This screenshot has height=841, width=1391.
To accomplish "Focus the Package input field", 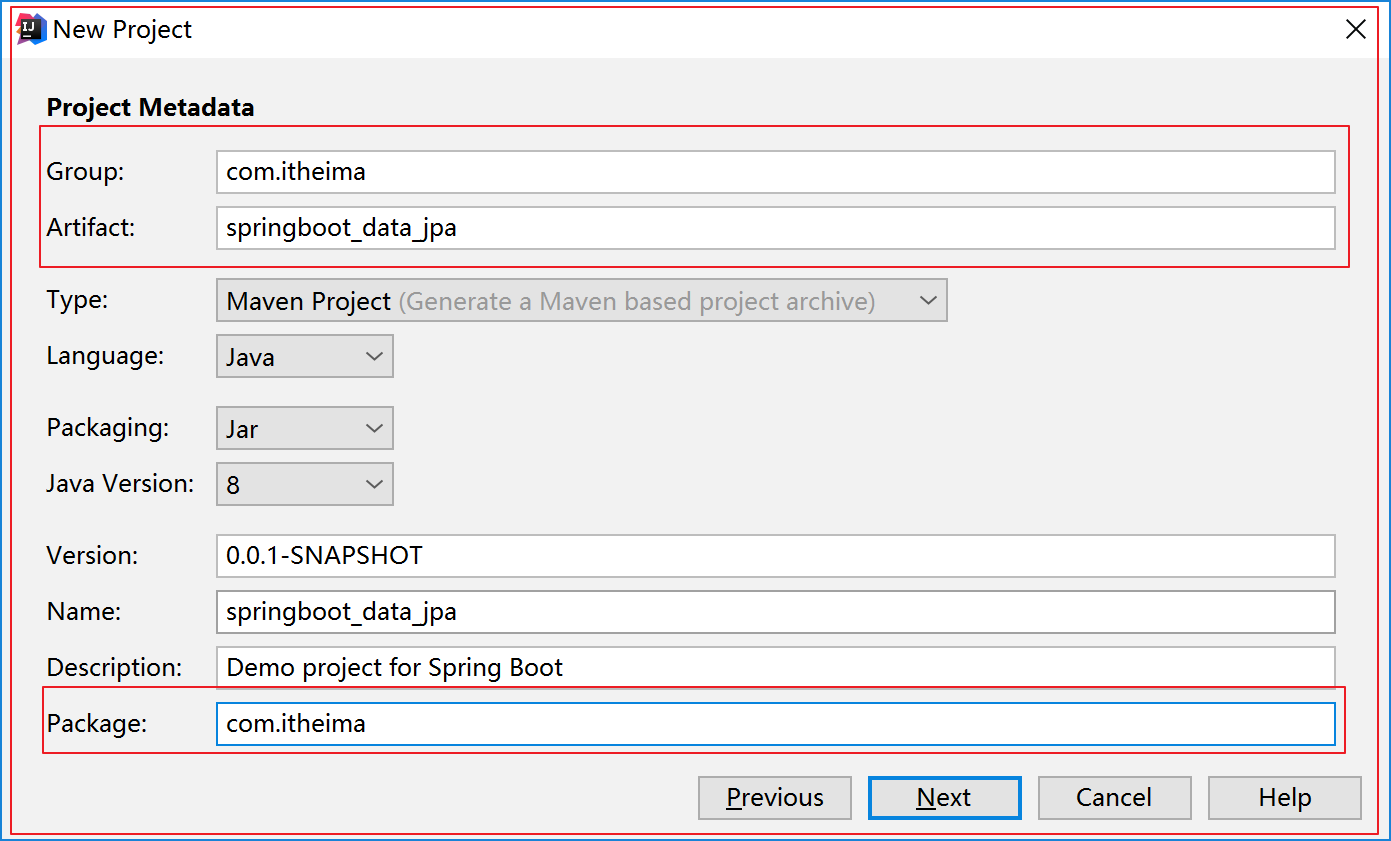I will point(776,724).
